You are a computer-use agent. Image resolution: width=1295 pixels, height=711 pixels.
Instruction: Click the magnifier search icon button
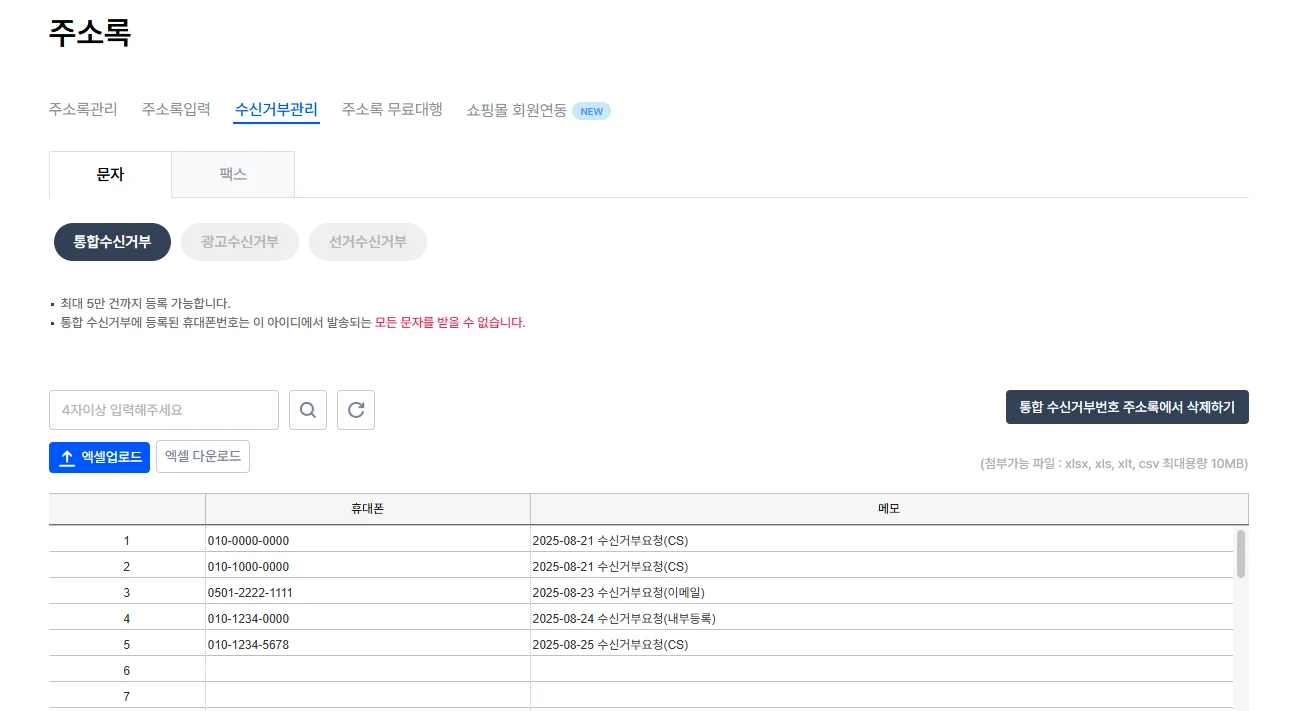click(308, 410)
